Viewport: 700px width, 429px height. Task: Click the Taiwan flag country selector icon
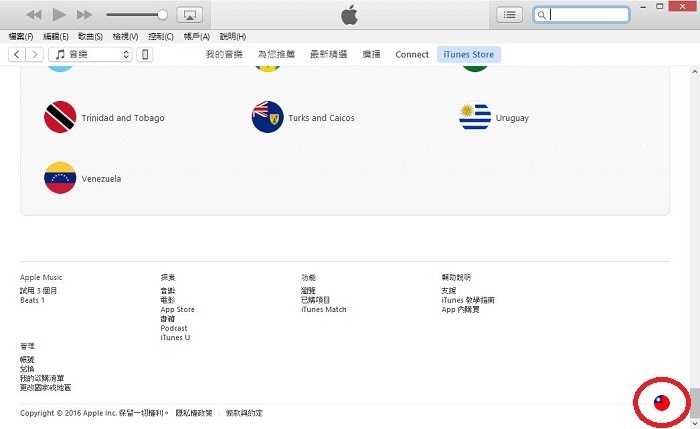point(662,403)
